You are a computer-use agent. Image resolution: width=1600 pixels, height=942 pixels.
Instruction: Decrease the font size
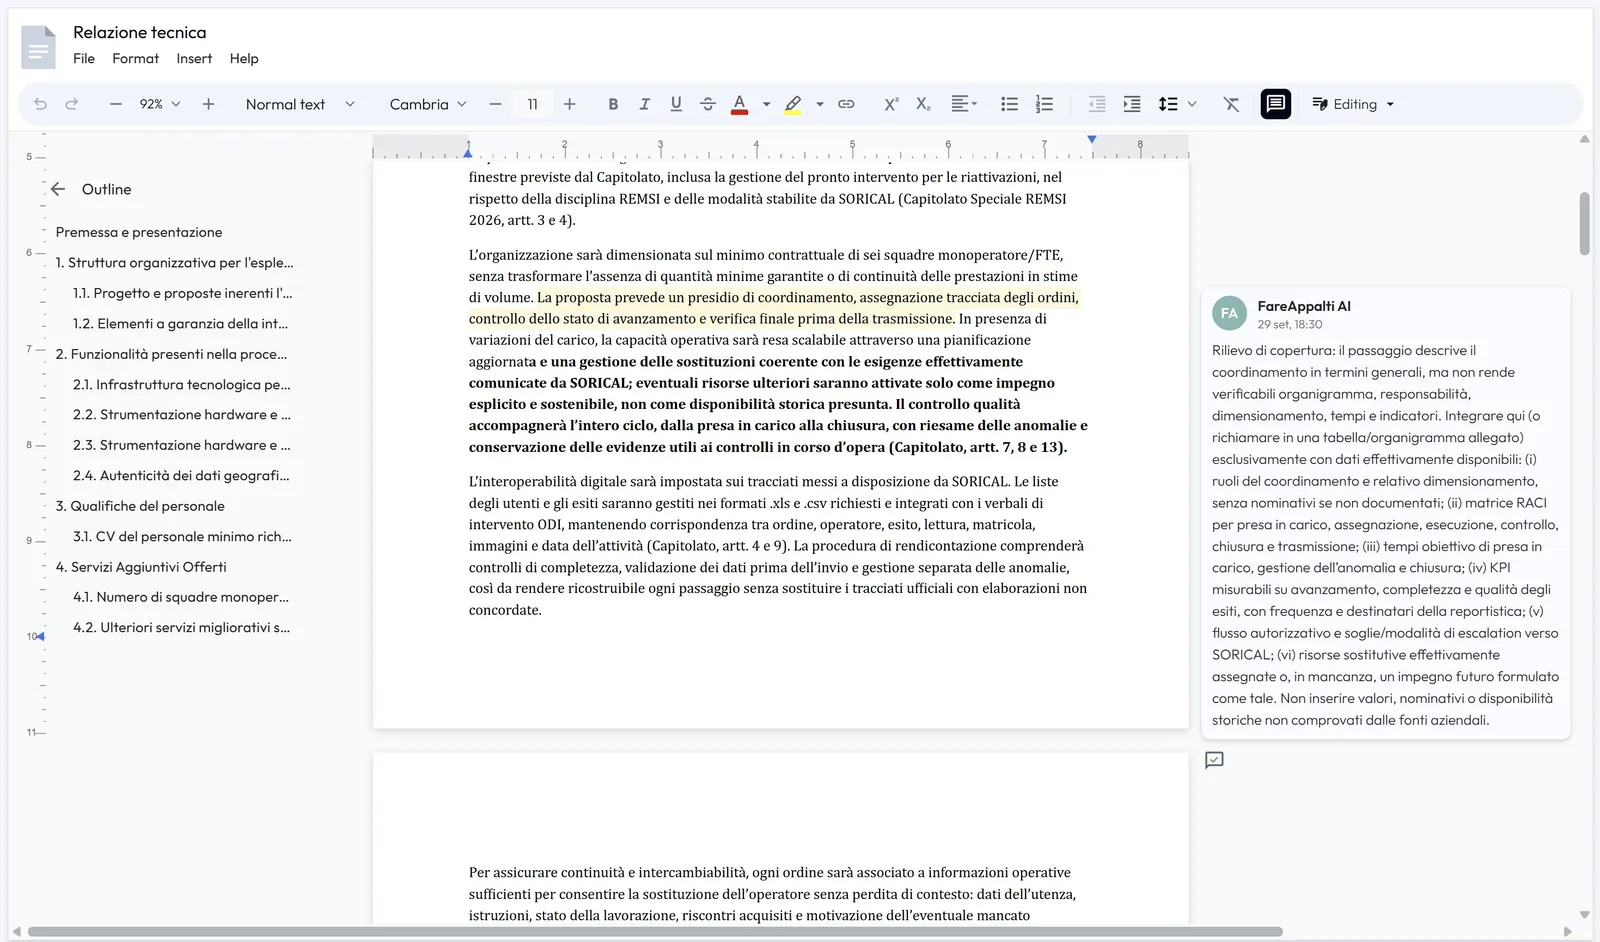pos(495,104)
